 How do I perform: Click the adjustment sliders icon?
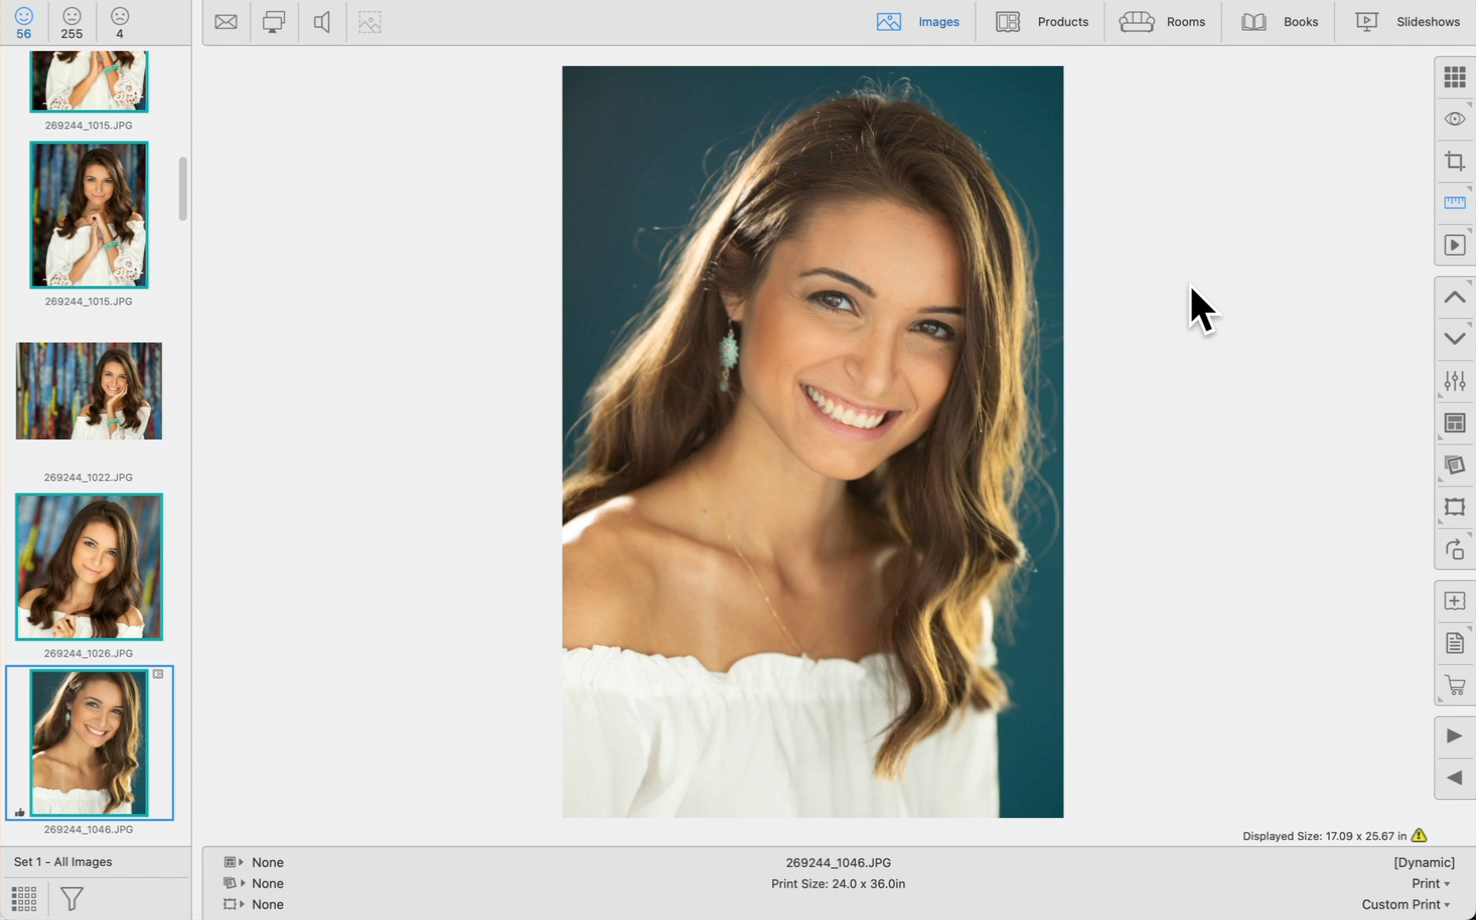(x=1454, y=381)
